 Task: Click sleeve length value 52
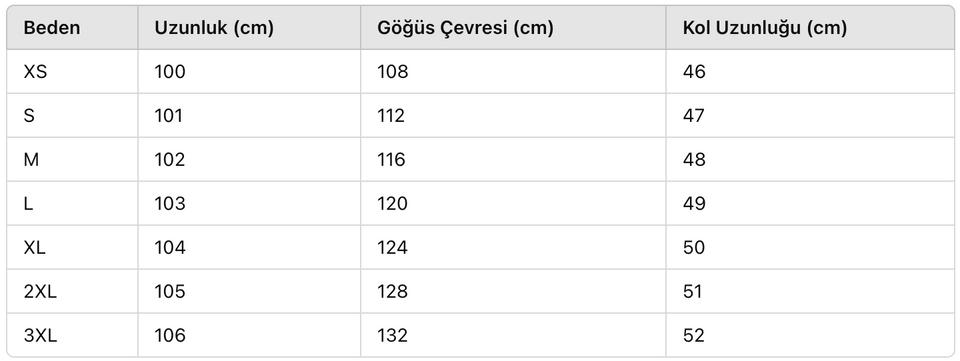pos(694,336)
